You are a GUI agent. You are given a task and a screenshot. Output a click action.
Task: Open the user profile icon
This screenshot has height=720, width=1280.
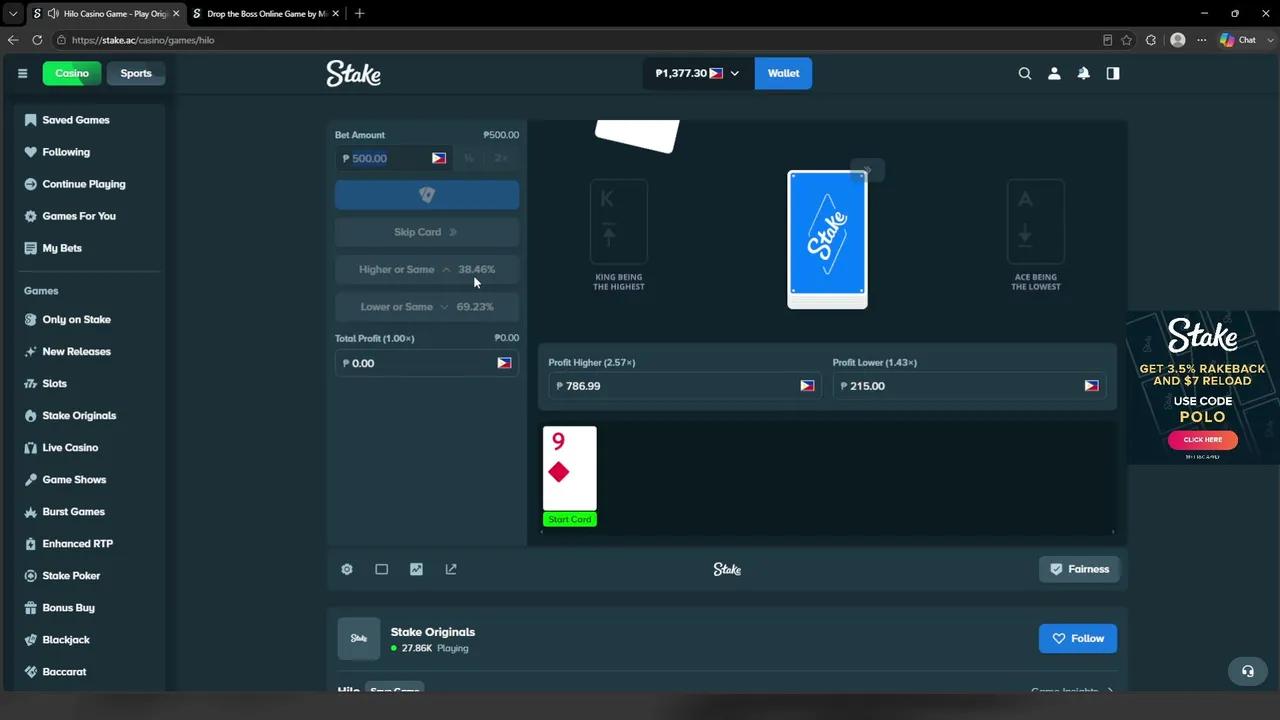[1054, 73]
